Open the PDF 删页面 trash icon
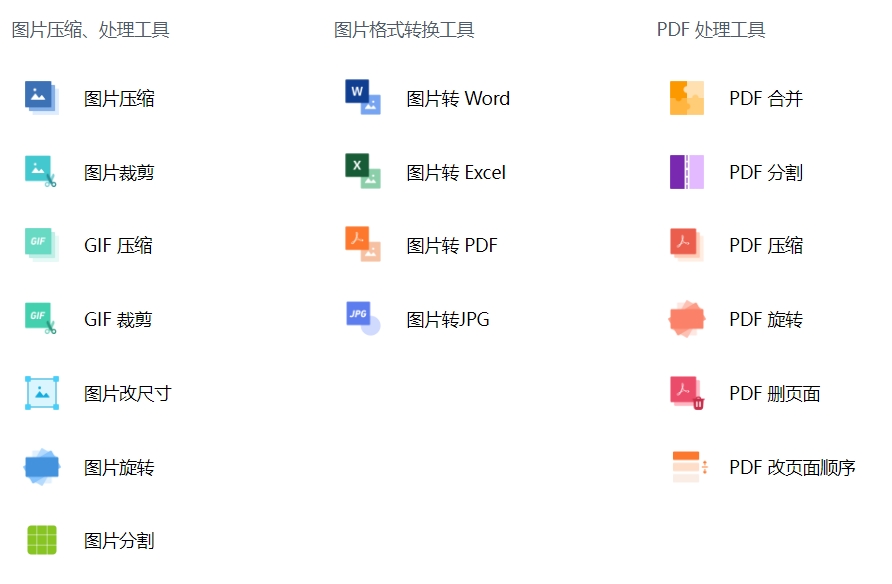This screenshot has height=584, width=892. click(x=687, y=393)
